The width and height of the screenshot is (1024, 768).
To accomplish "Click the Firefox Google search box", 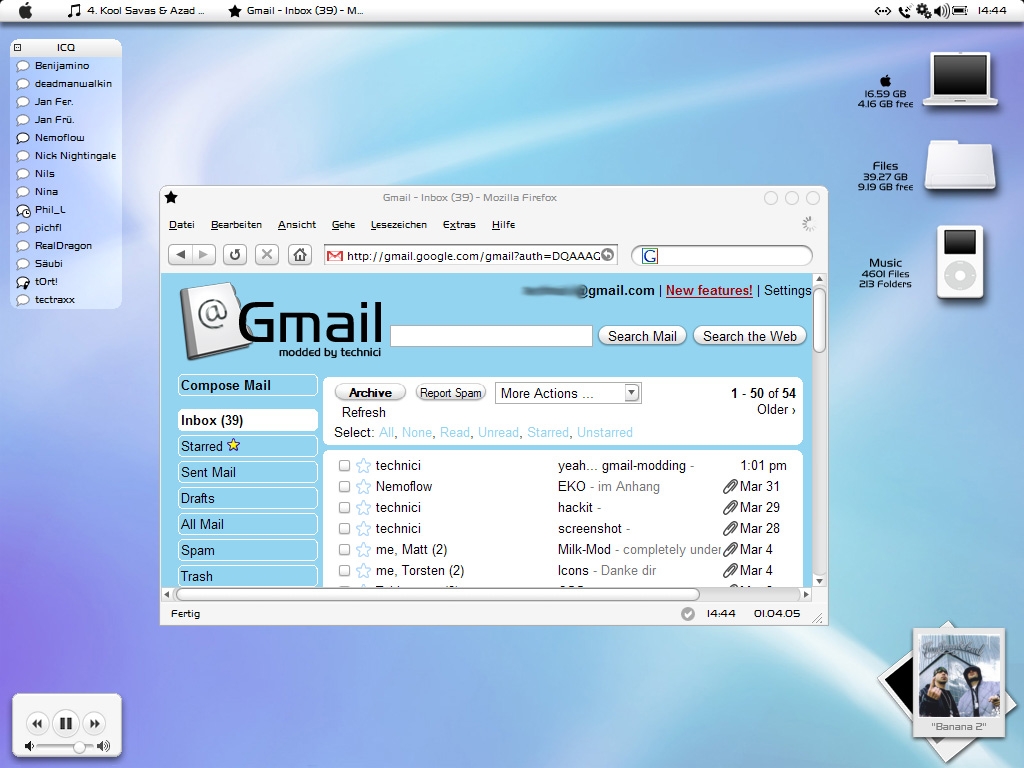I will (722, 255).
